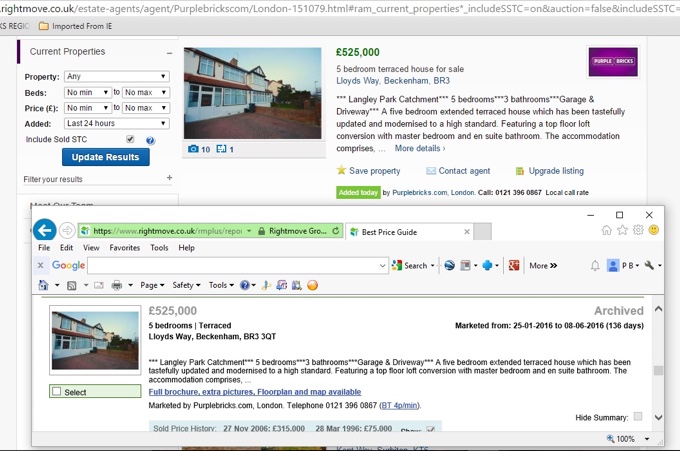Open the IE Favorites star icon

(622, 230)
